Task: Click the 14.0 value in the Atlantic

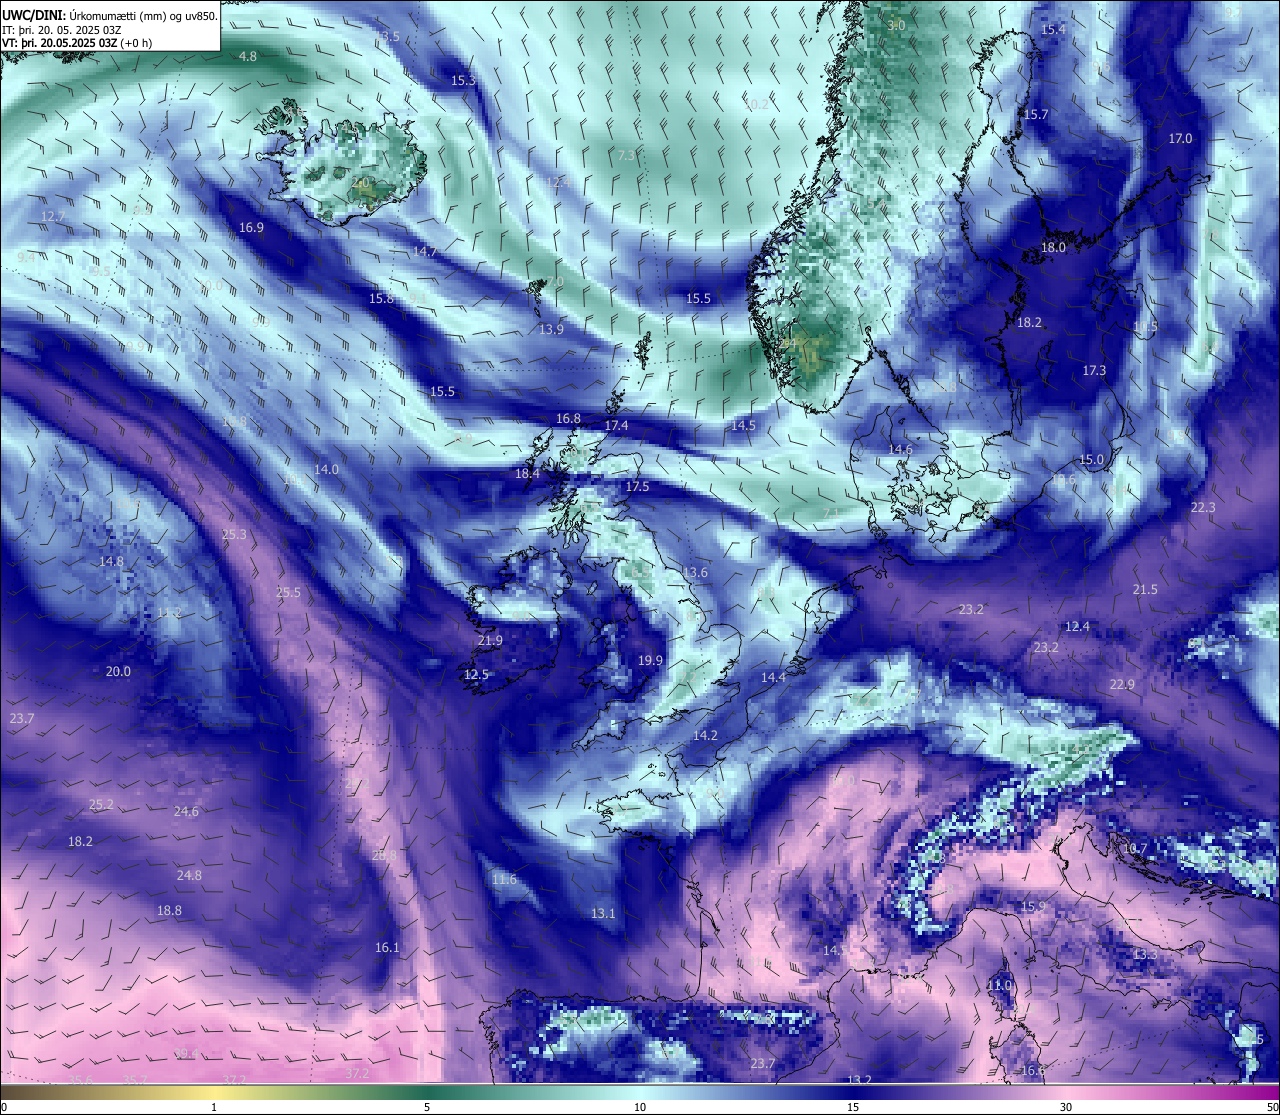Action: [326, 469]
